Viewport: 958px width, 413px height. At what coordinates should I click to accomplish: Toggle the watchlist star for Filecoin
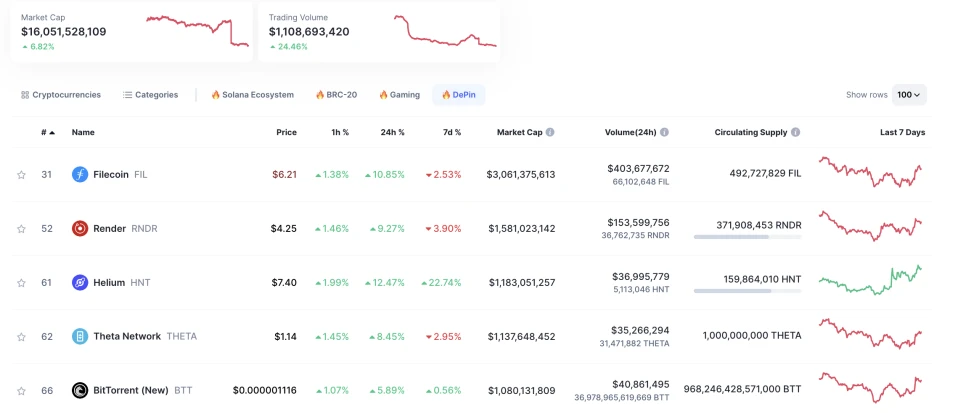click(x=21, y=175)
